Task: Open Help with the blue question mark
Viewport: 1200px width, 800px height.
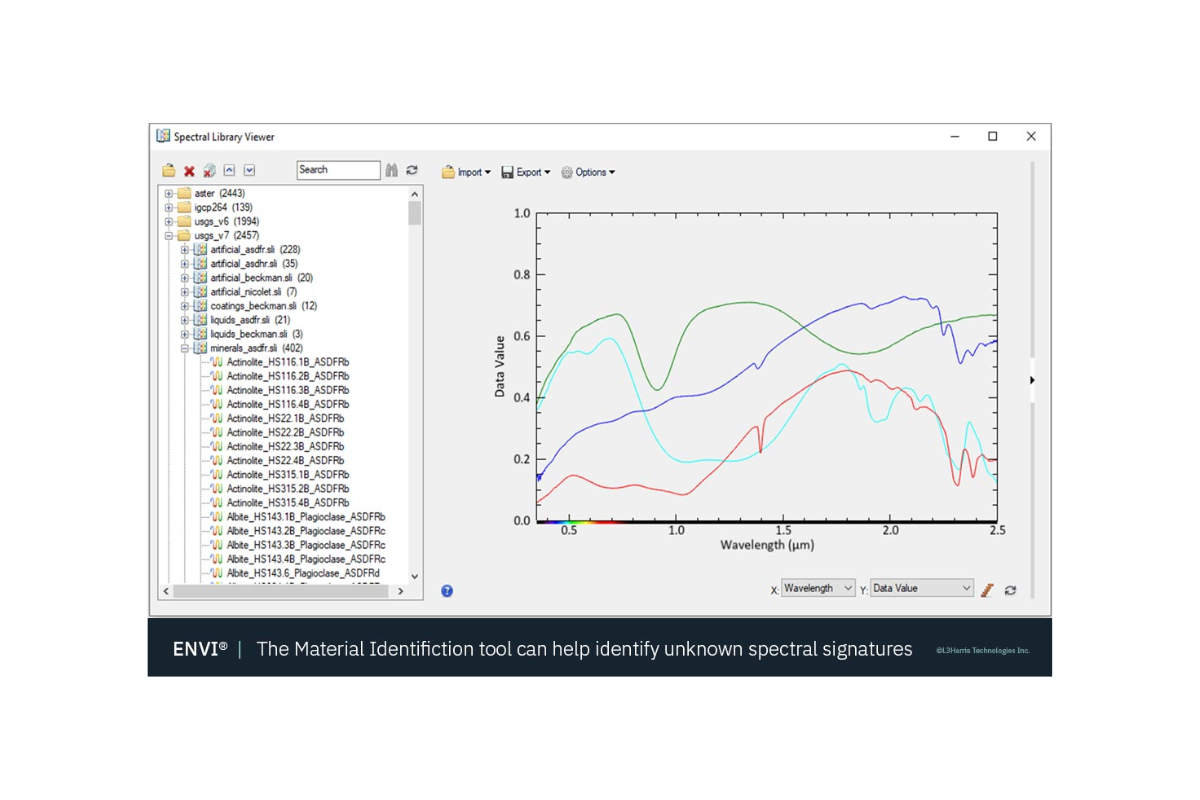Action: (446, 591)
